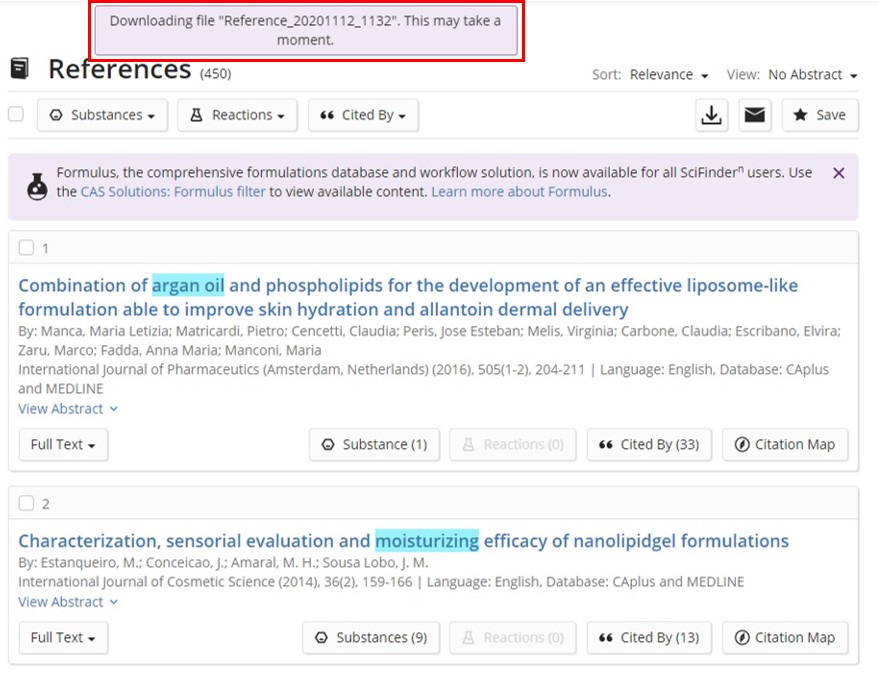The width and height of the screenshot is (879, 678).
Task: Click the download results icon
Action: (x=711, y=116)
